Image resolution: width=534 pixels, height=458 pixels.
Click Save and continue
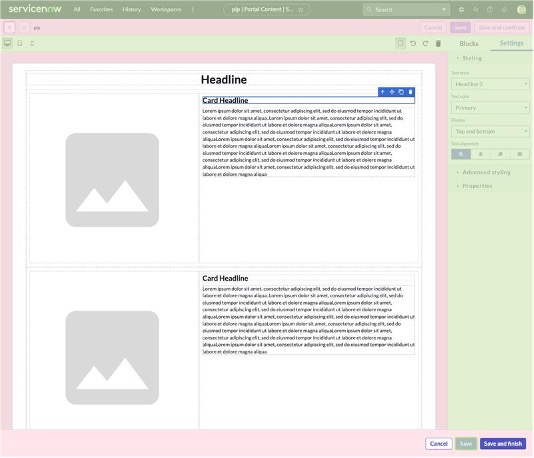click(x=502, y=28)
